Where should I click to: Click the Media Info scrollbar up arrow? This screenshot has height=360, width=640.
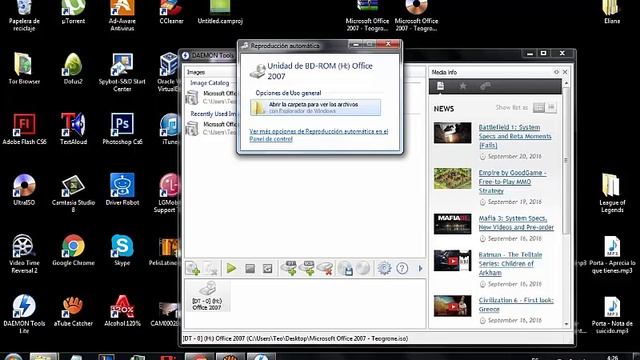(x=566, y=83)
